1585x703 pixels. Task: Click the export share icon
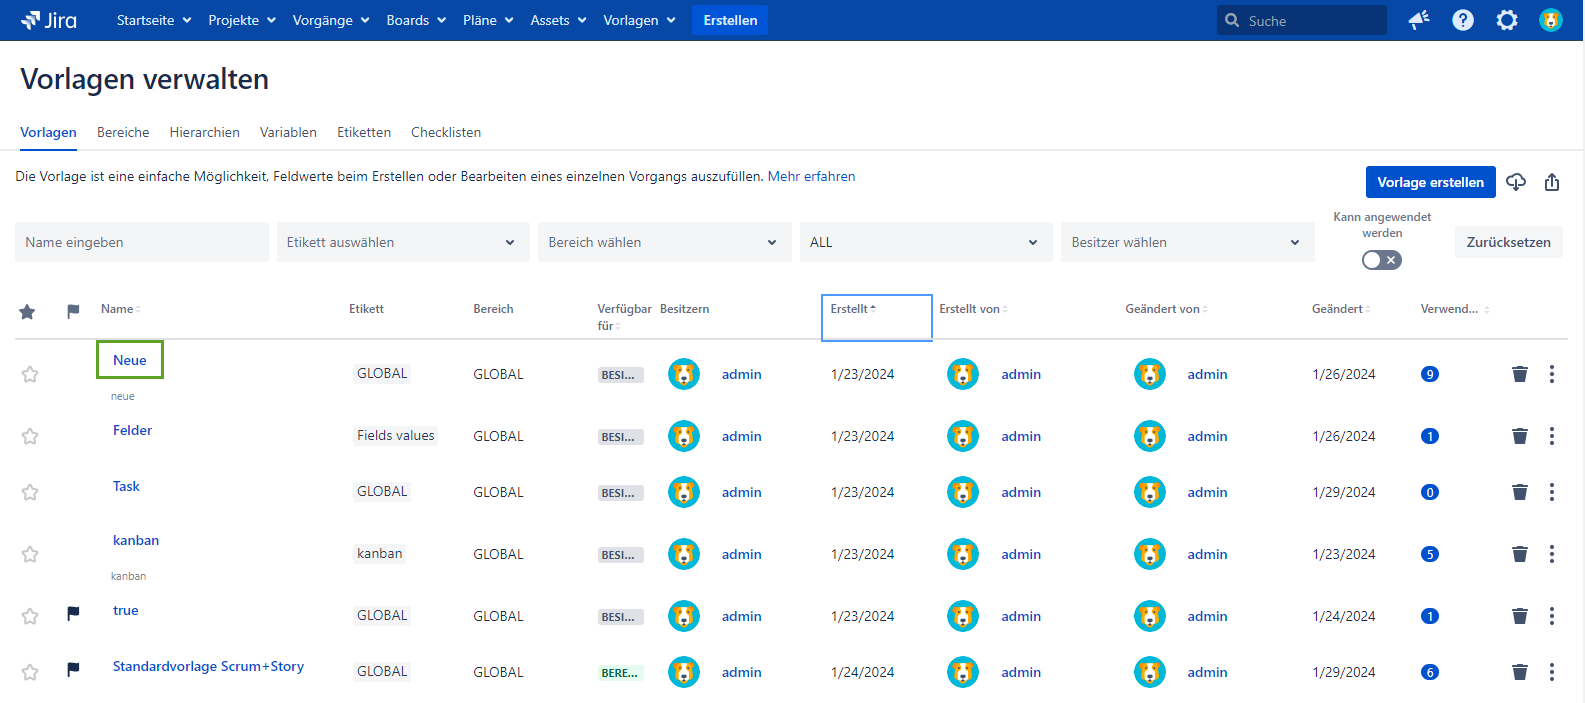coord(1552,182)
